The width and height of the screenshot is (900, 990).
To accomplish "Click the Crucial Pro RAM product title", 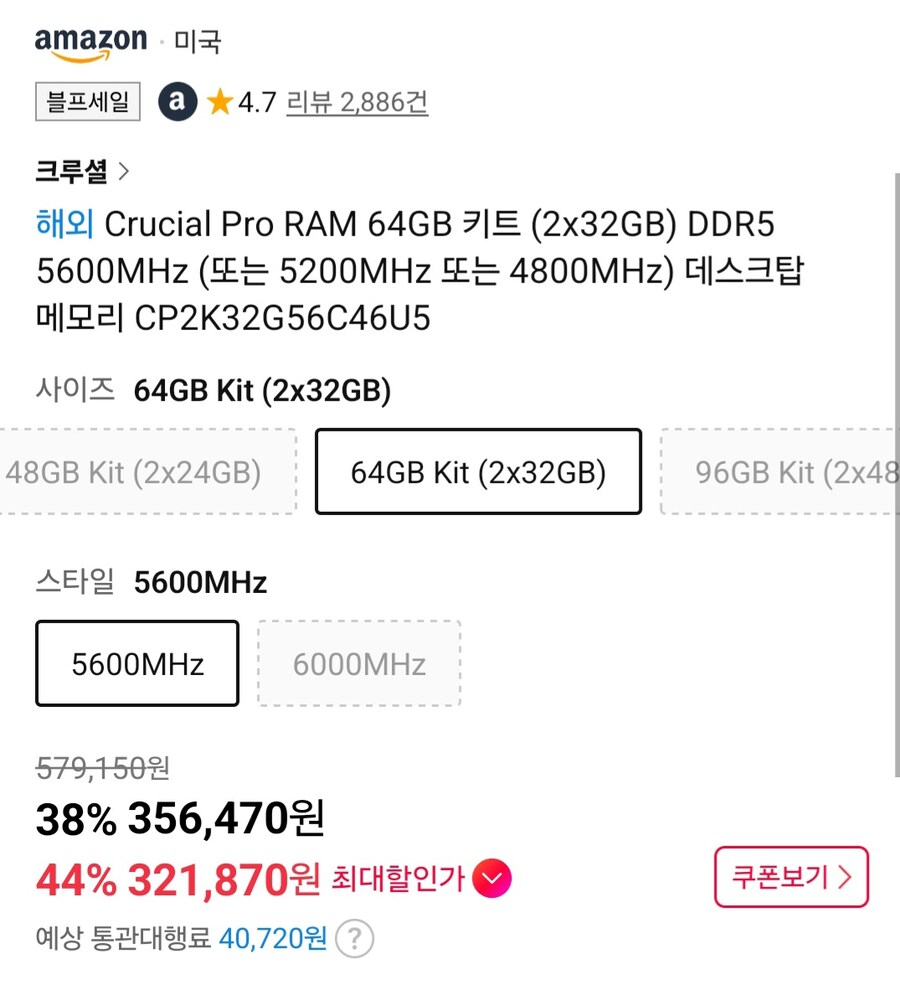I will click(420, 270).
